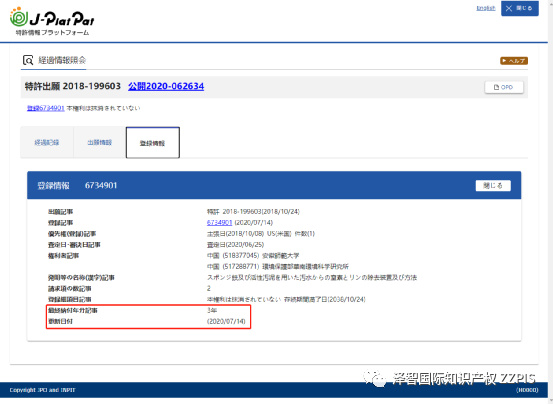Click the Copyright JPO and INPIT footer text

click(42, 390)
